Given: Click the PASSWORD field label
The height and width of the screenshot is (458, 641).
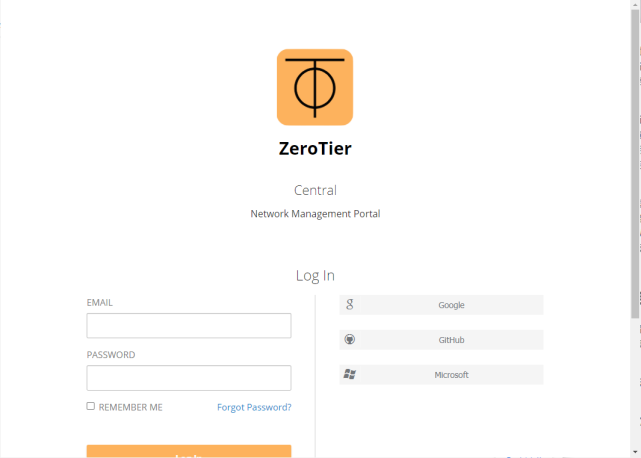Looking at the screenshot, I should pos(111,355).
